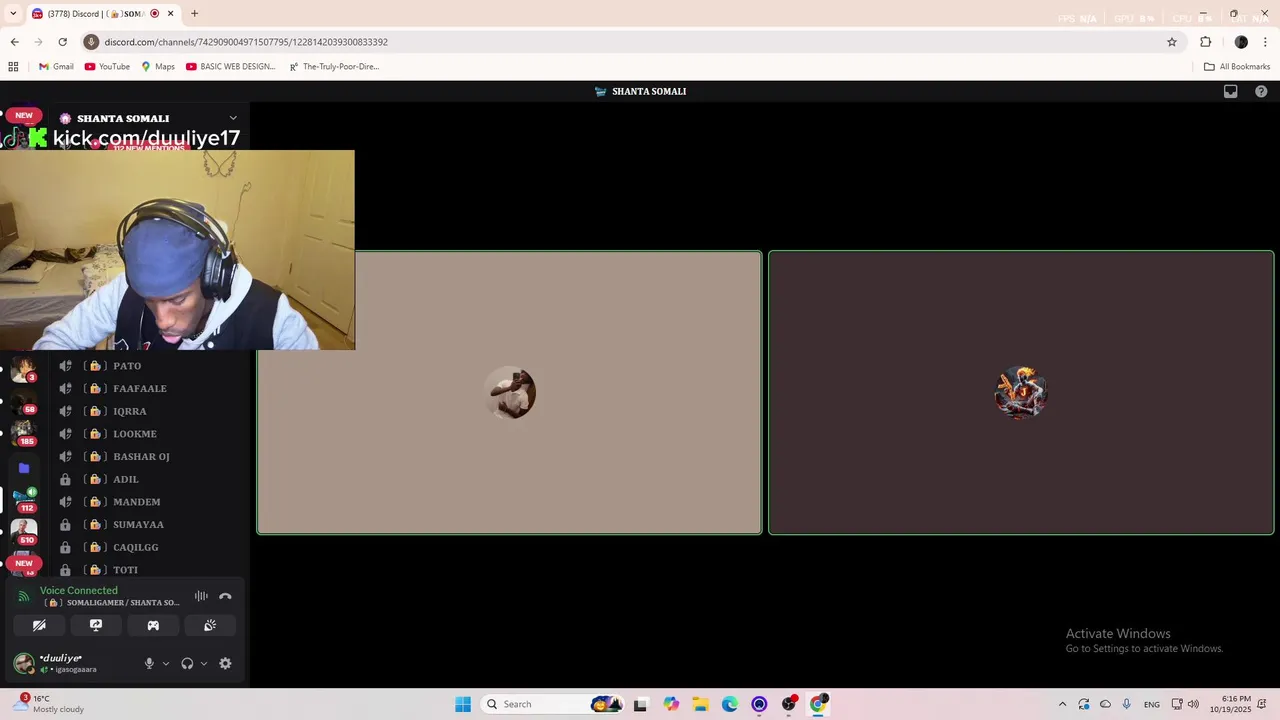Go back in browser
Screen dimensions: 1280x720
coord(14,42)
